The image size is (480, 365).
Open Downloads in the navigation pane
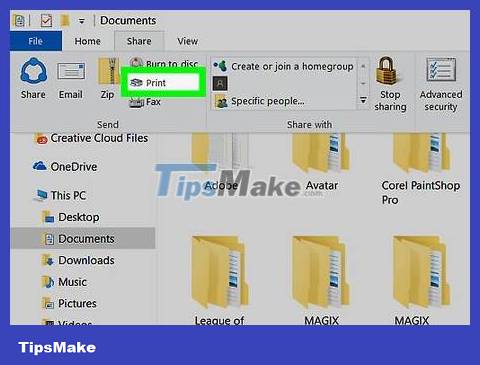tap(78, 260)
